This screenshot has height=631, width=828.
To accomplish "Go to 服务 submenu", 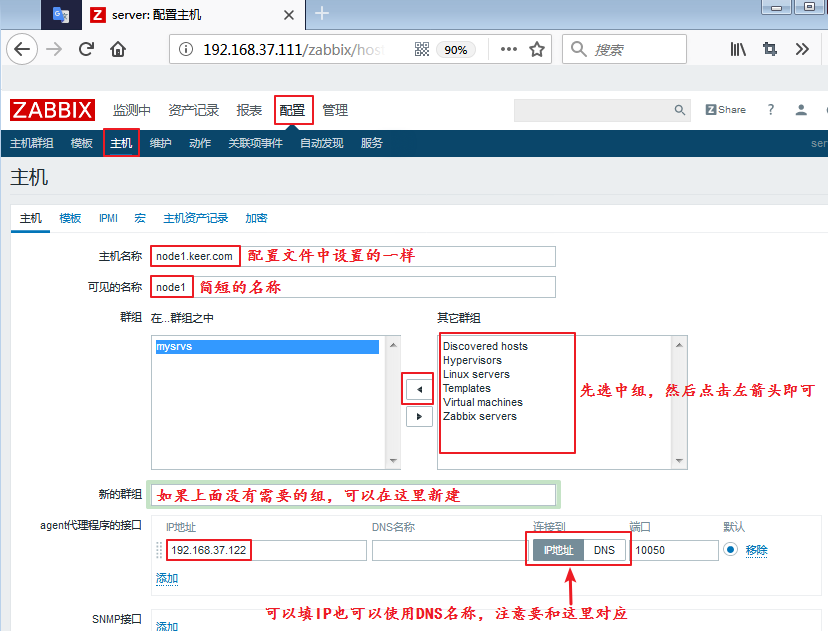I will [371, 143].
